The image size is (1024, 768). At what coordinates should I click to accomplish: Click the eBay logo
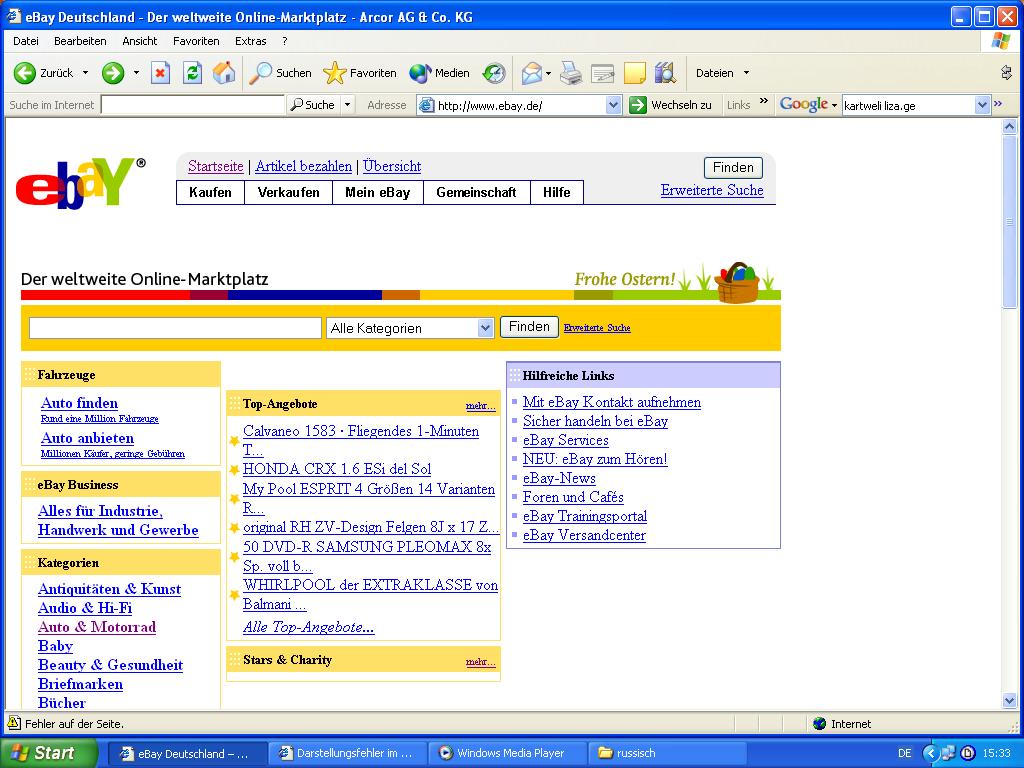pos(80,182)
